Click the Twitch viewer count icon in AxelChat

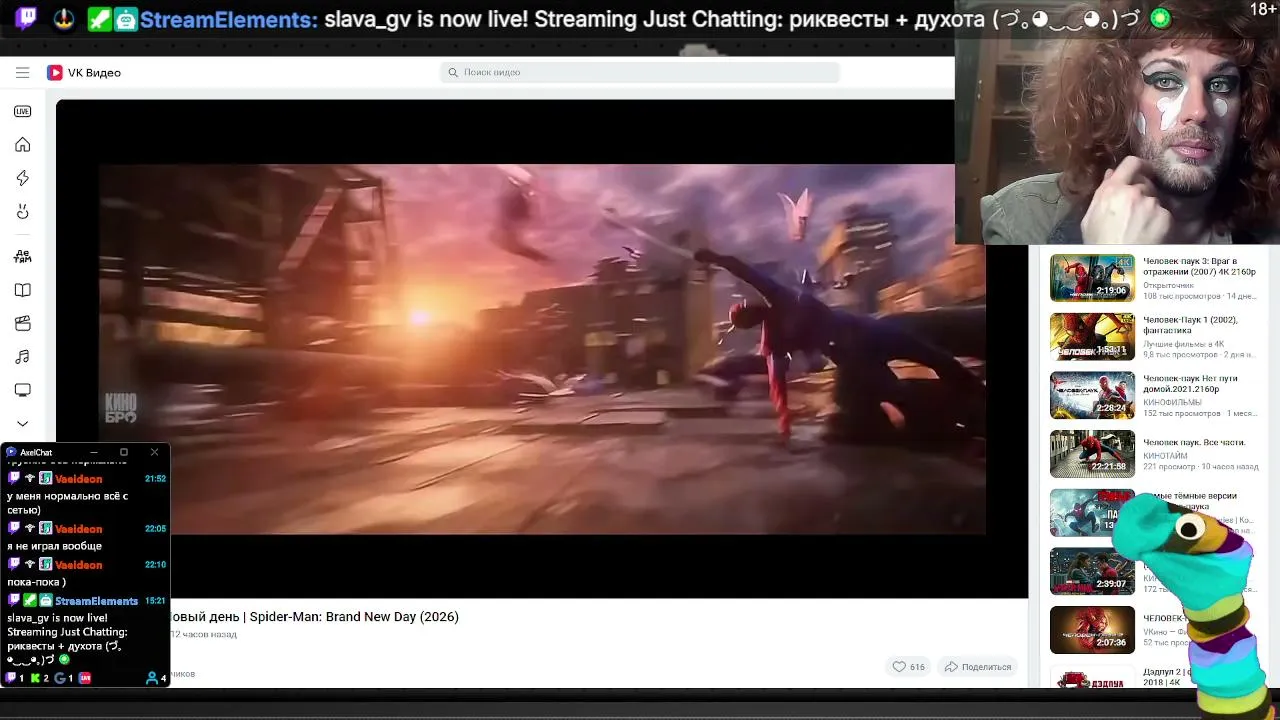[11, 678]
